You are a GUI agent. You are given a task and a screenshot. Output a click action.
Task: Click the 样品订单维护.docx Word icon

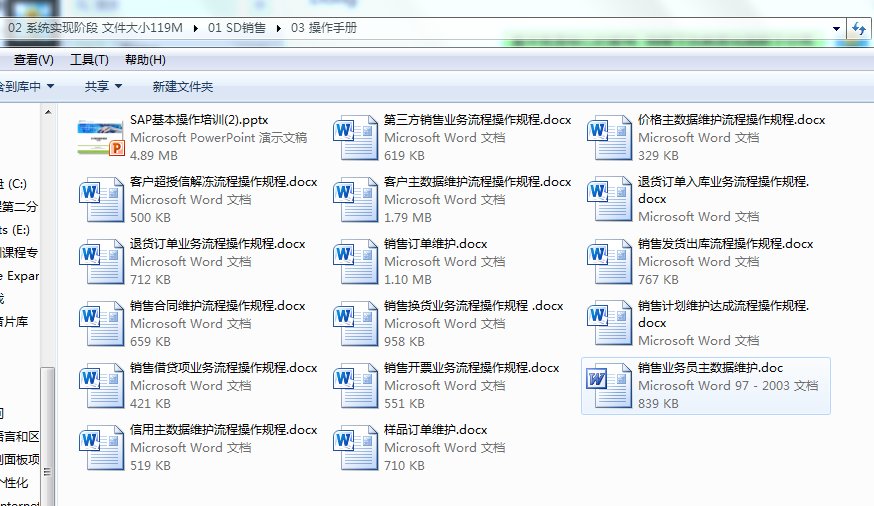pyautogui.click(x=355, y=448)
